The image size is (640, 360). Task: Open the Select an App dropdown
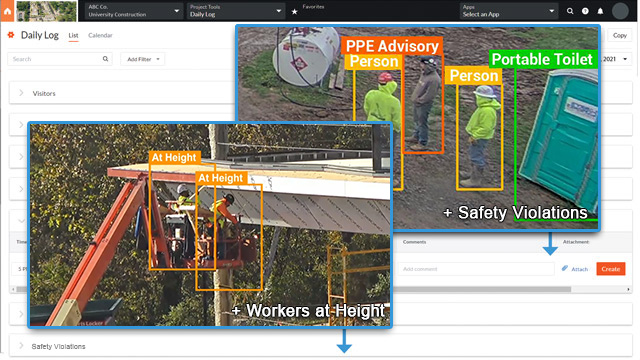(x=508, y=11)
